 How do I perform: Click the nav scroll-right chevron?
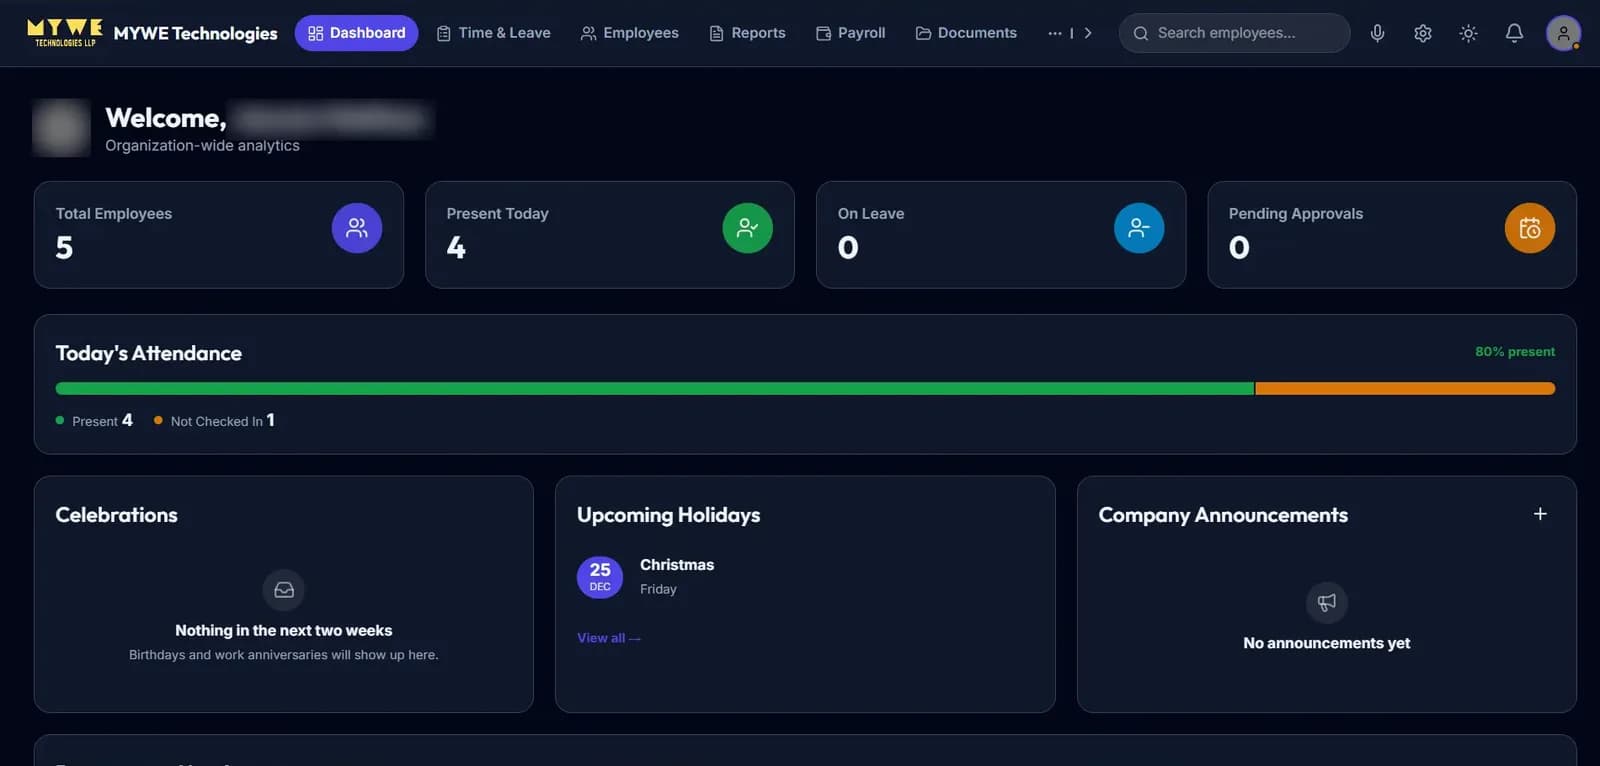pyautogui.click(x=1088, y=33)
